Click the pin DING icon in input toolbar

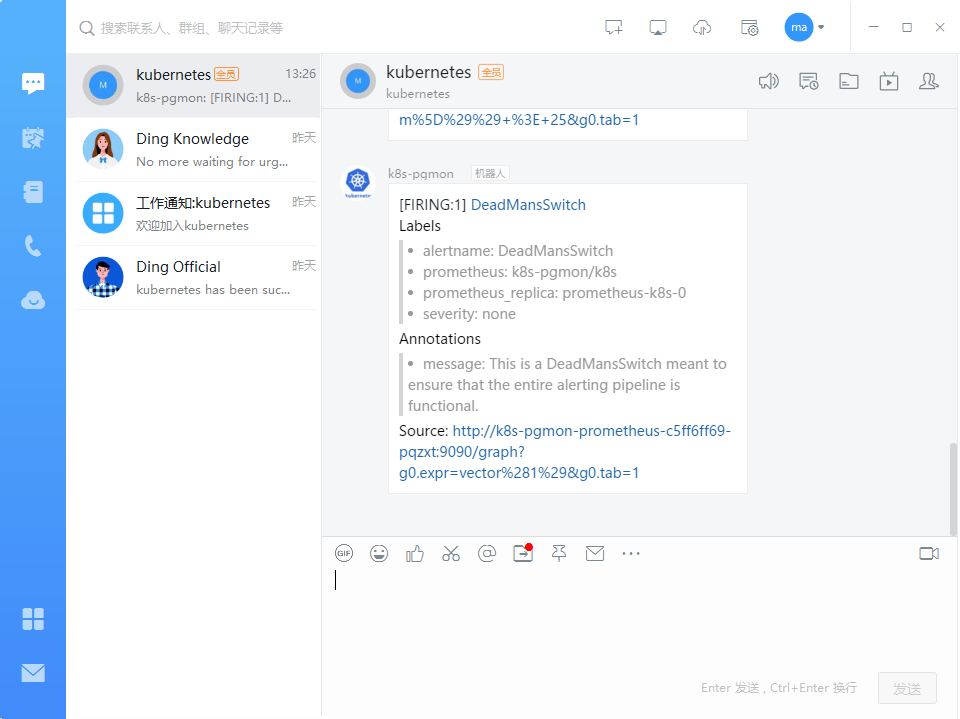[x=559, y=554]
